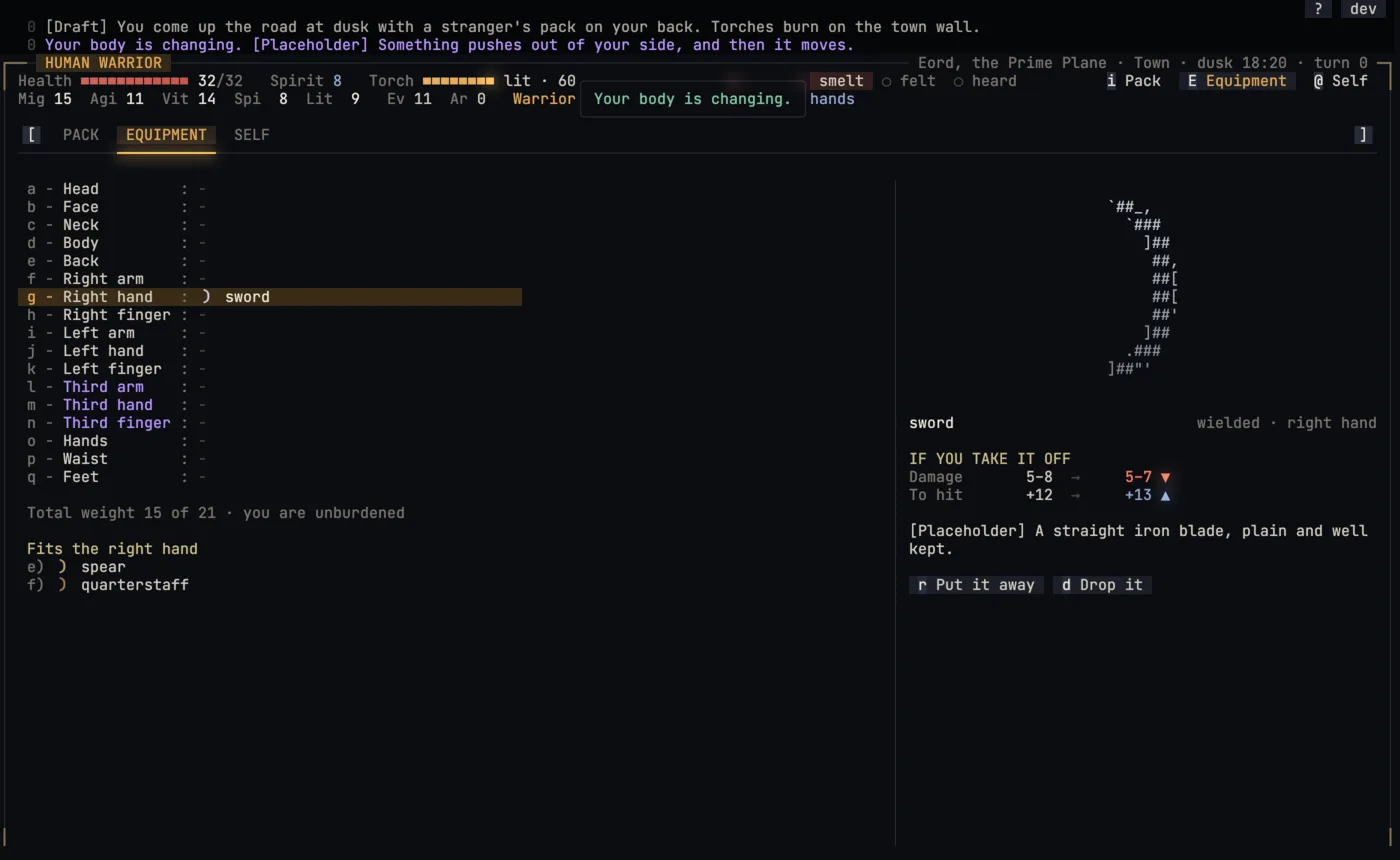Screen dimensions: 1400x860
Task: Switch to the PACK tab
Action: pyautogui.click(x=81, y=135)
